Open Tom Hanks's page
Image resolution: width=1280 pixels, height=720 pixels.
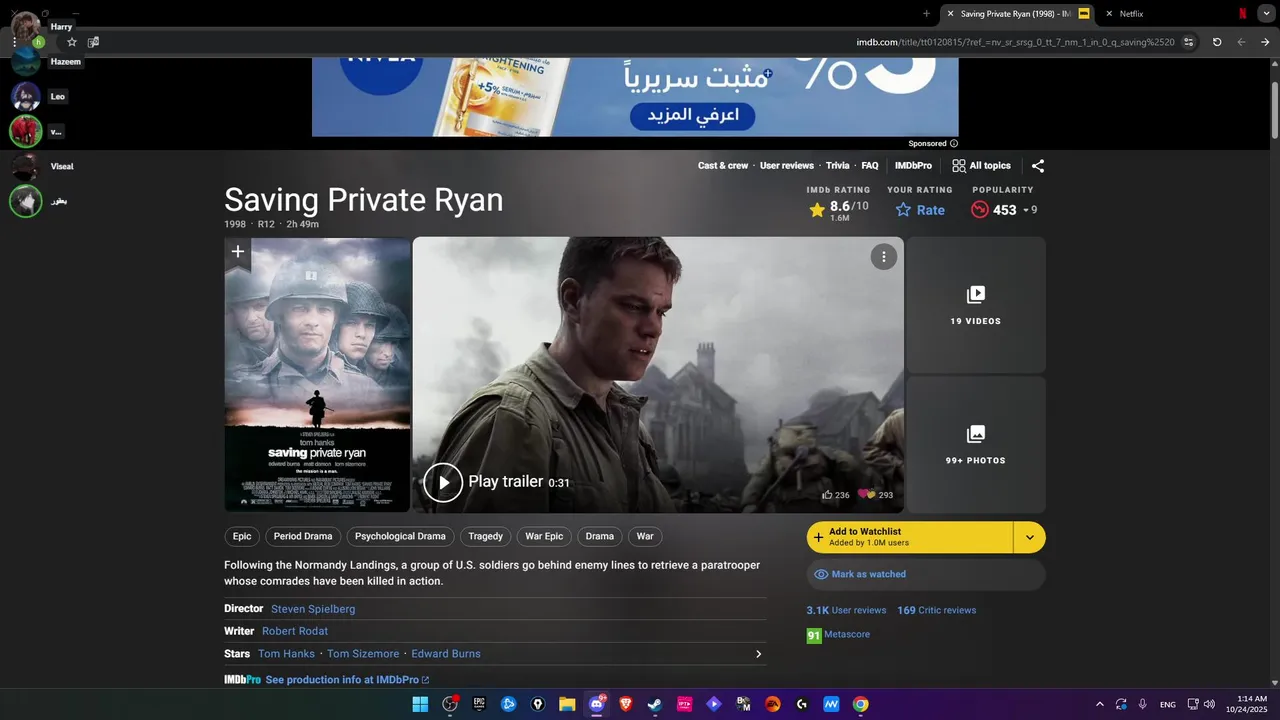(286, 654)
